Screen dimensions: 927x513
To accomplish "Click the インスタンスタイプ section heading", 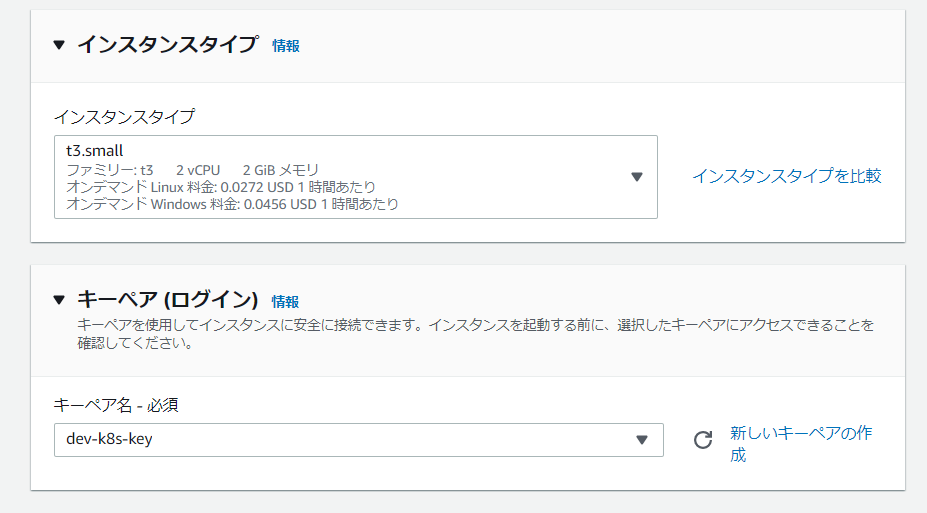I will tap(167, 45).
